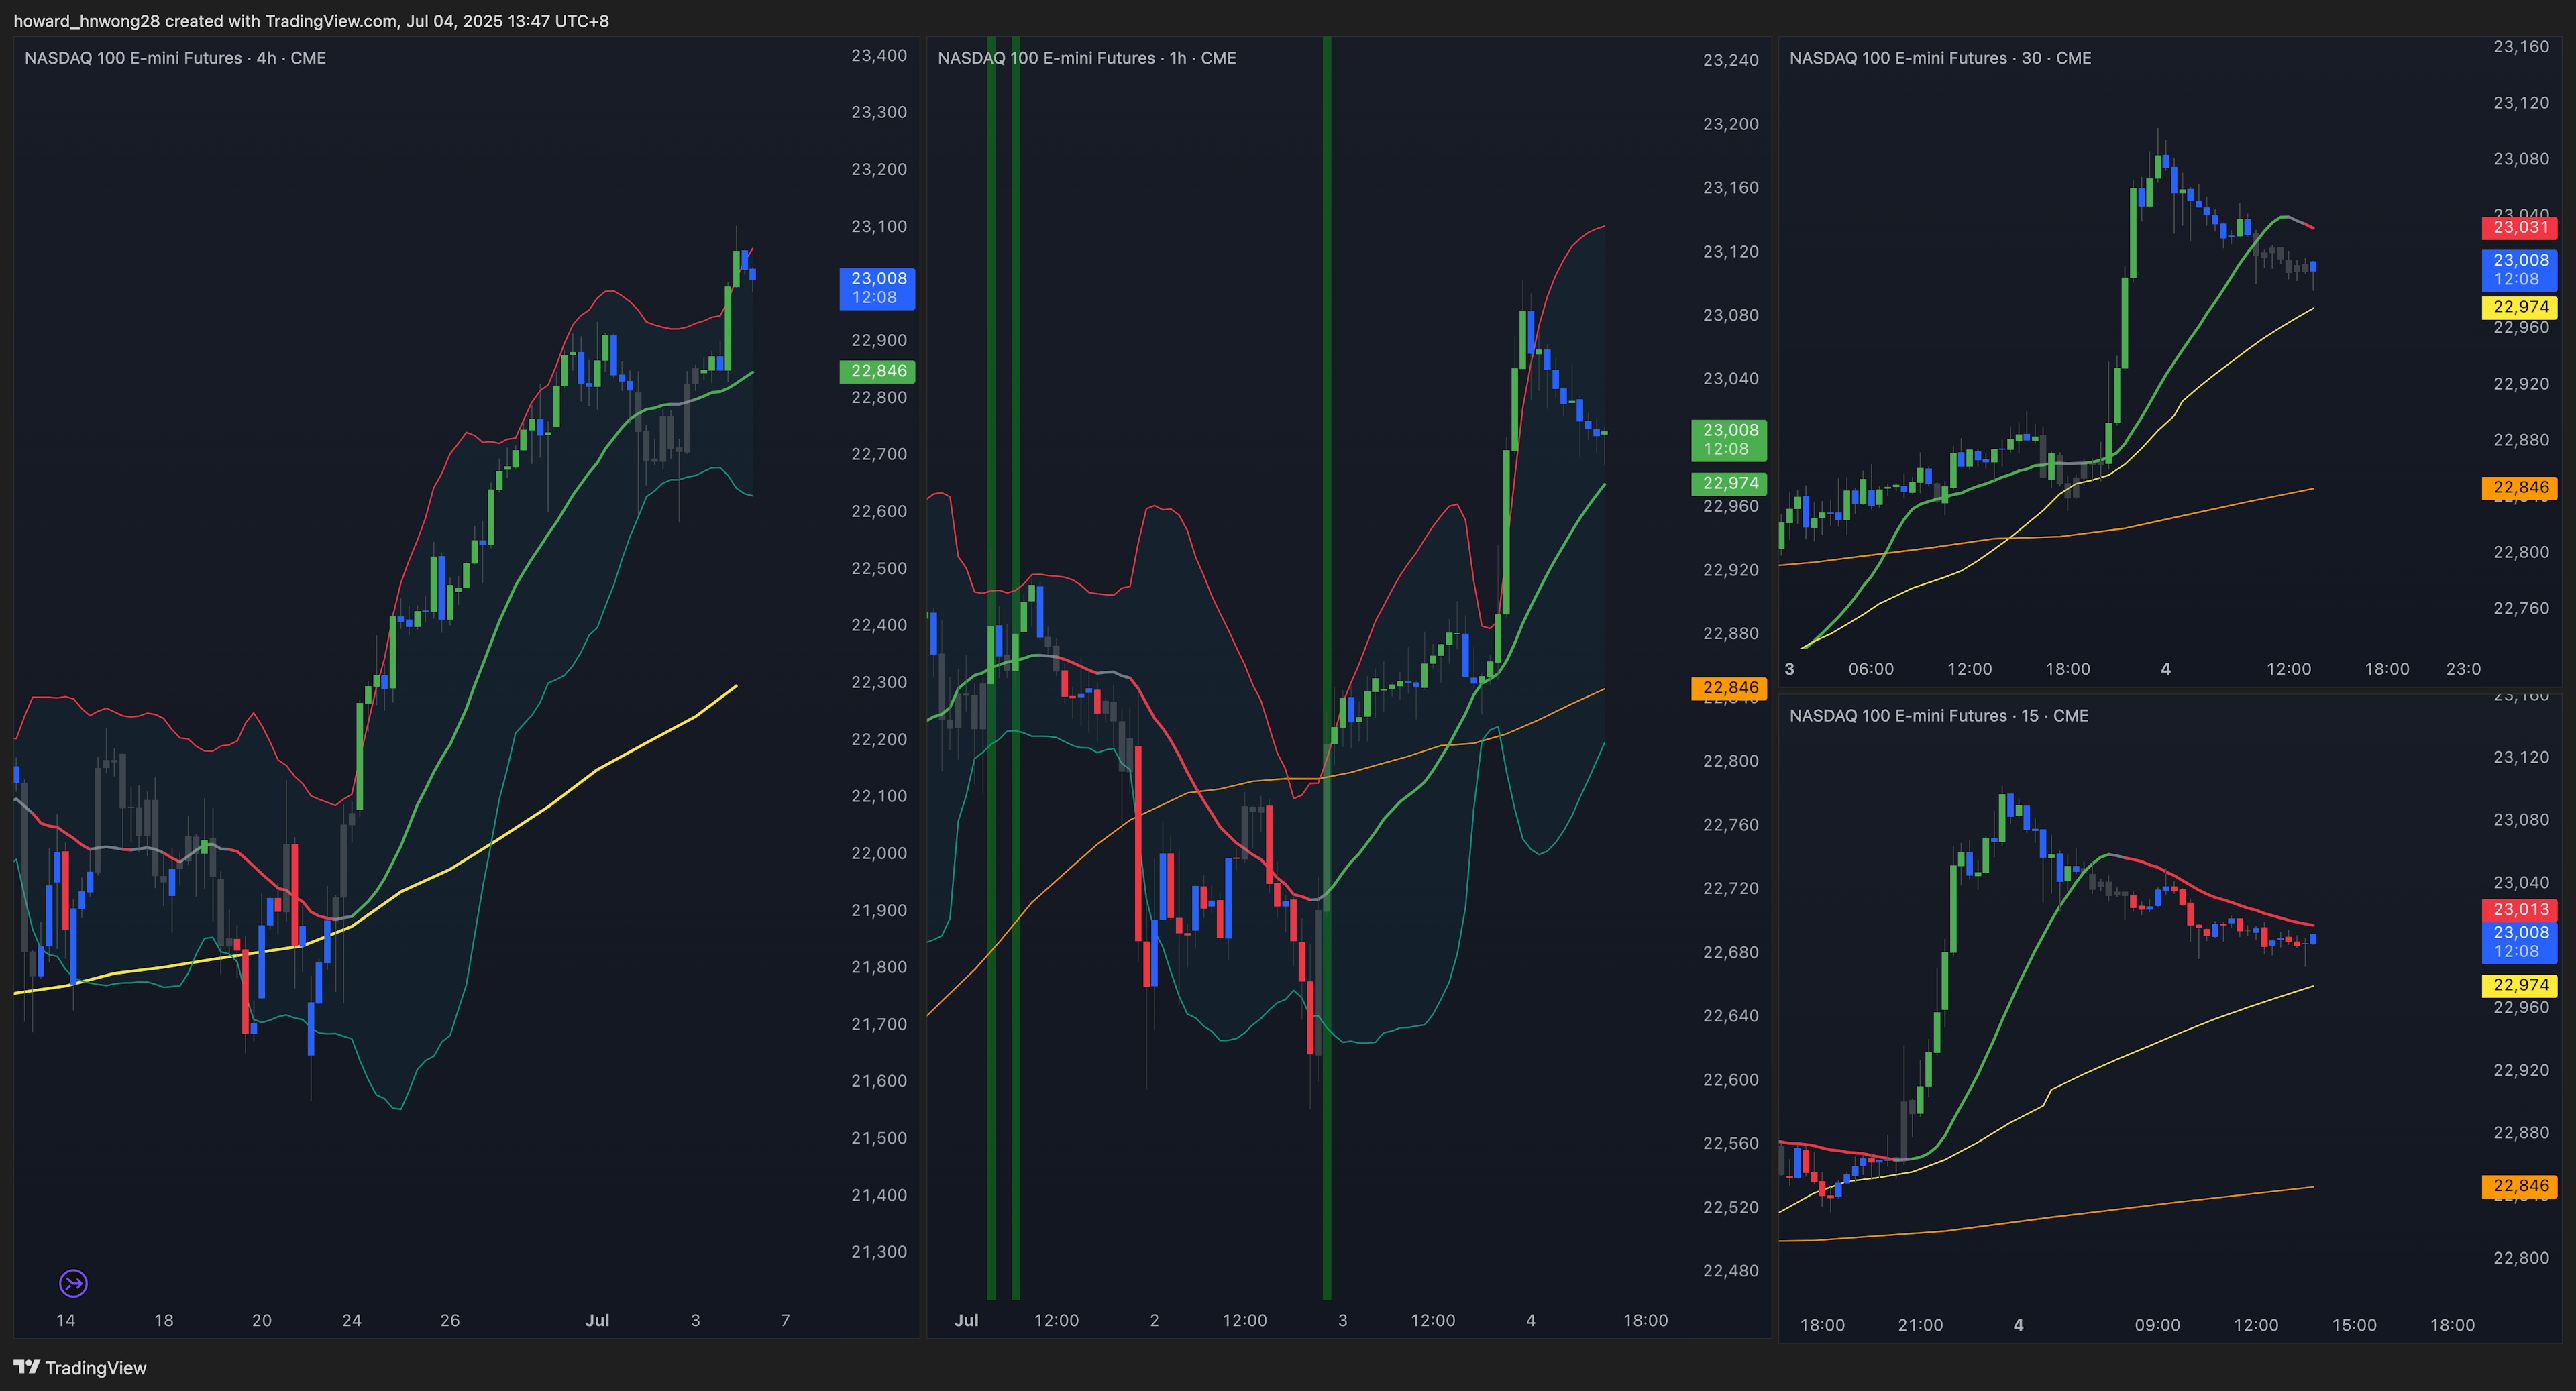Click the yellow 22,974 price label on 30-minute chart
The image size is (2576, 1391).
click(x=2520, y=307)
